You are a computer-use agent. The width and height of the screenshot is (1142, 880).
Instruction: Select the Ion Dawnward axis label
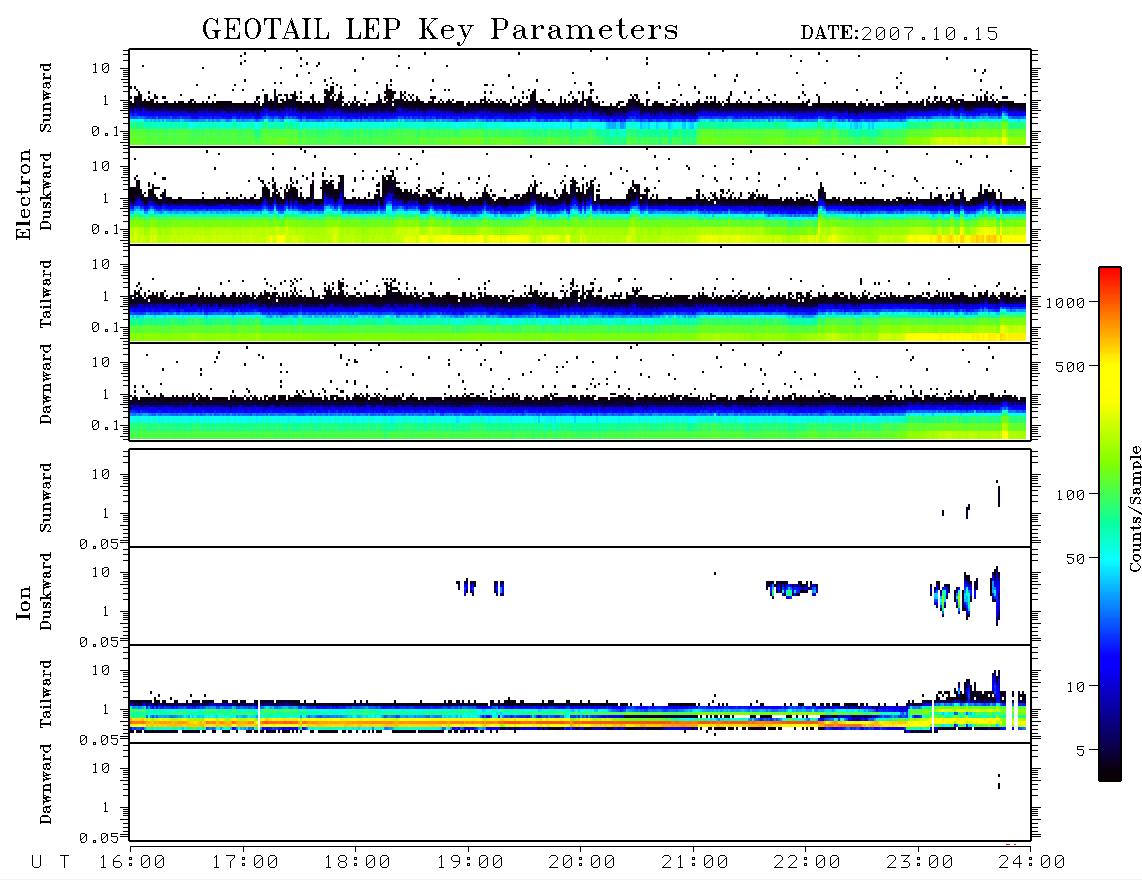click(x=46, y=783)
